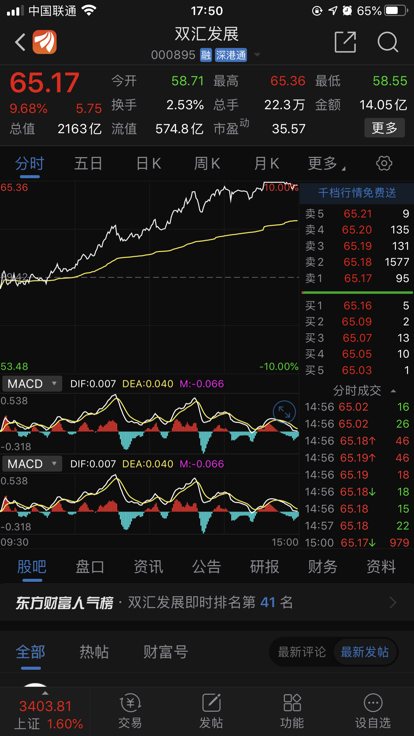Open chart settings gear icon
The height and width of the screenshot is (736, 414).
point(384,163)
